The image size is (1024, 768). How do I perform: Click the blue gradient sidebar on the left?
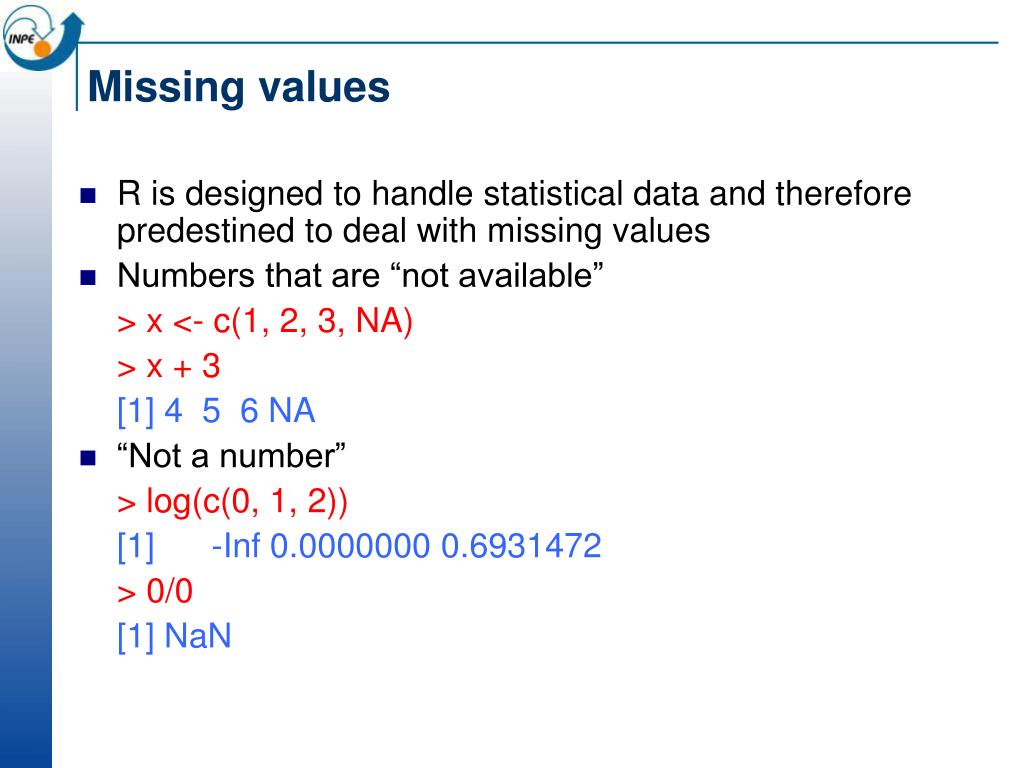point(26,418)
